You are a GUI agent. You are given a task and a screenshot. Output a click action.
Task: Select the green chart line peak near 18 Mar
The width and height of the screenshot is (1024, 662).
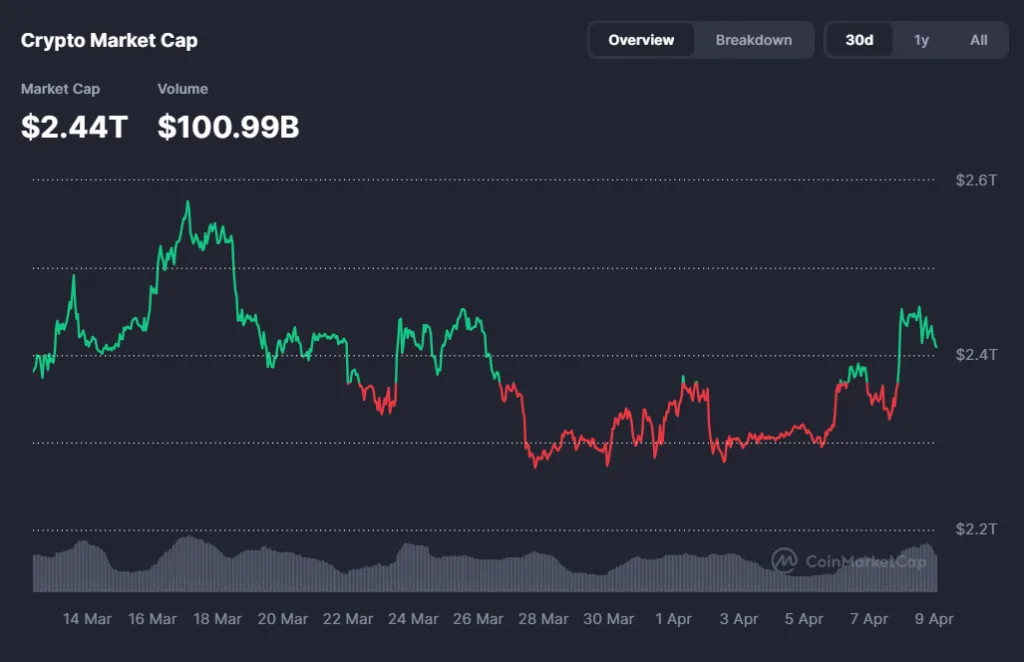pyautogui.click(x=188, y=205)
